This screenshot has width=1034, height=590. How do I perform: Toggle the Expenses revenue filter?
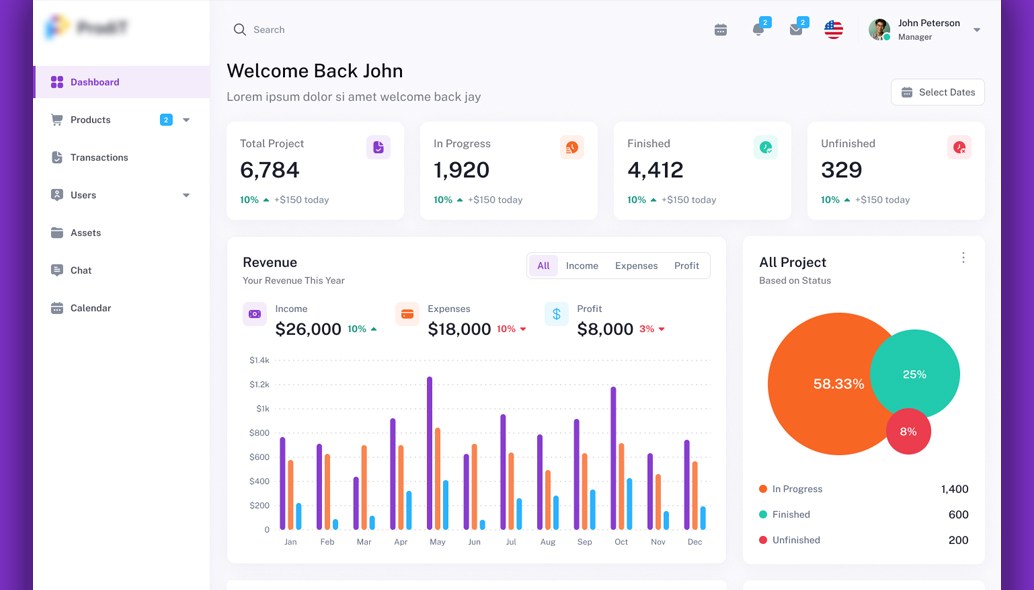636,266
